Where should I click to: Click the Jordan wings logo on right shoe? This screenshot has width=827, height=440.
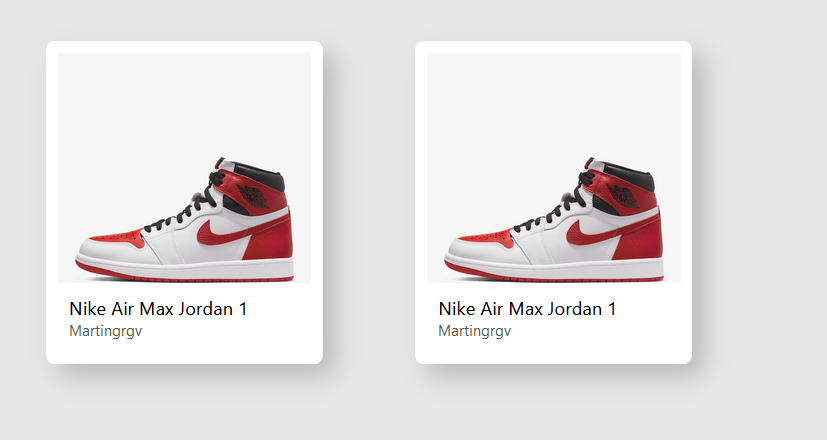pyautogui.click(x=622, y=196)
